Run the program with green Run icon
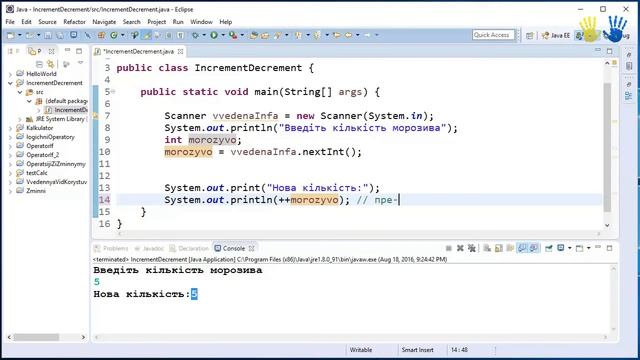Viewport: 640px width, 360px height. (x=214, y=36)
